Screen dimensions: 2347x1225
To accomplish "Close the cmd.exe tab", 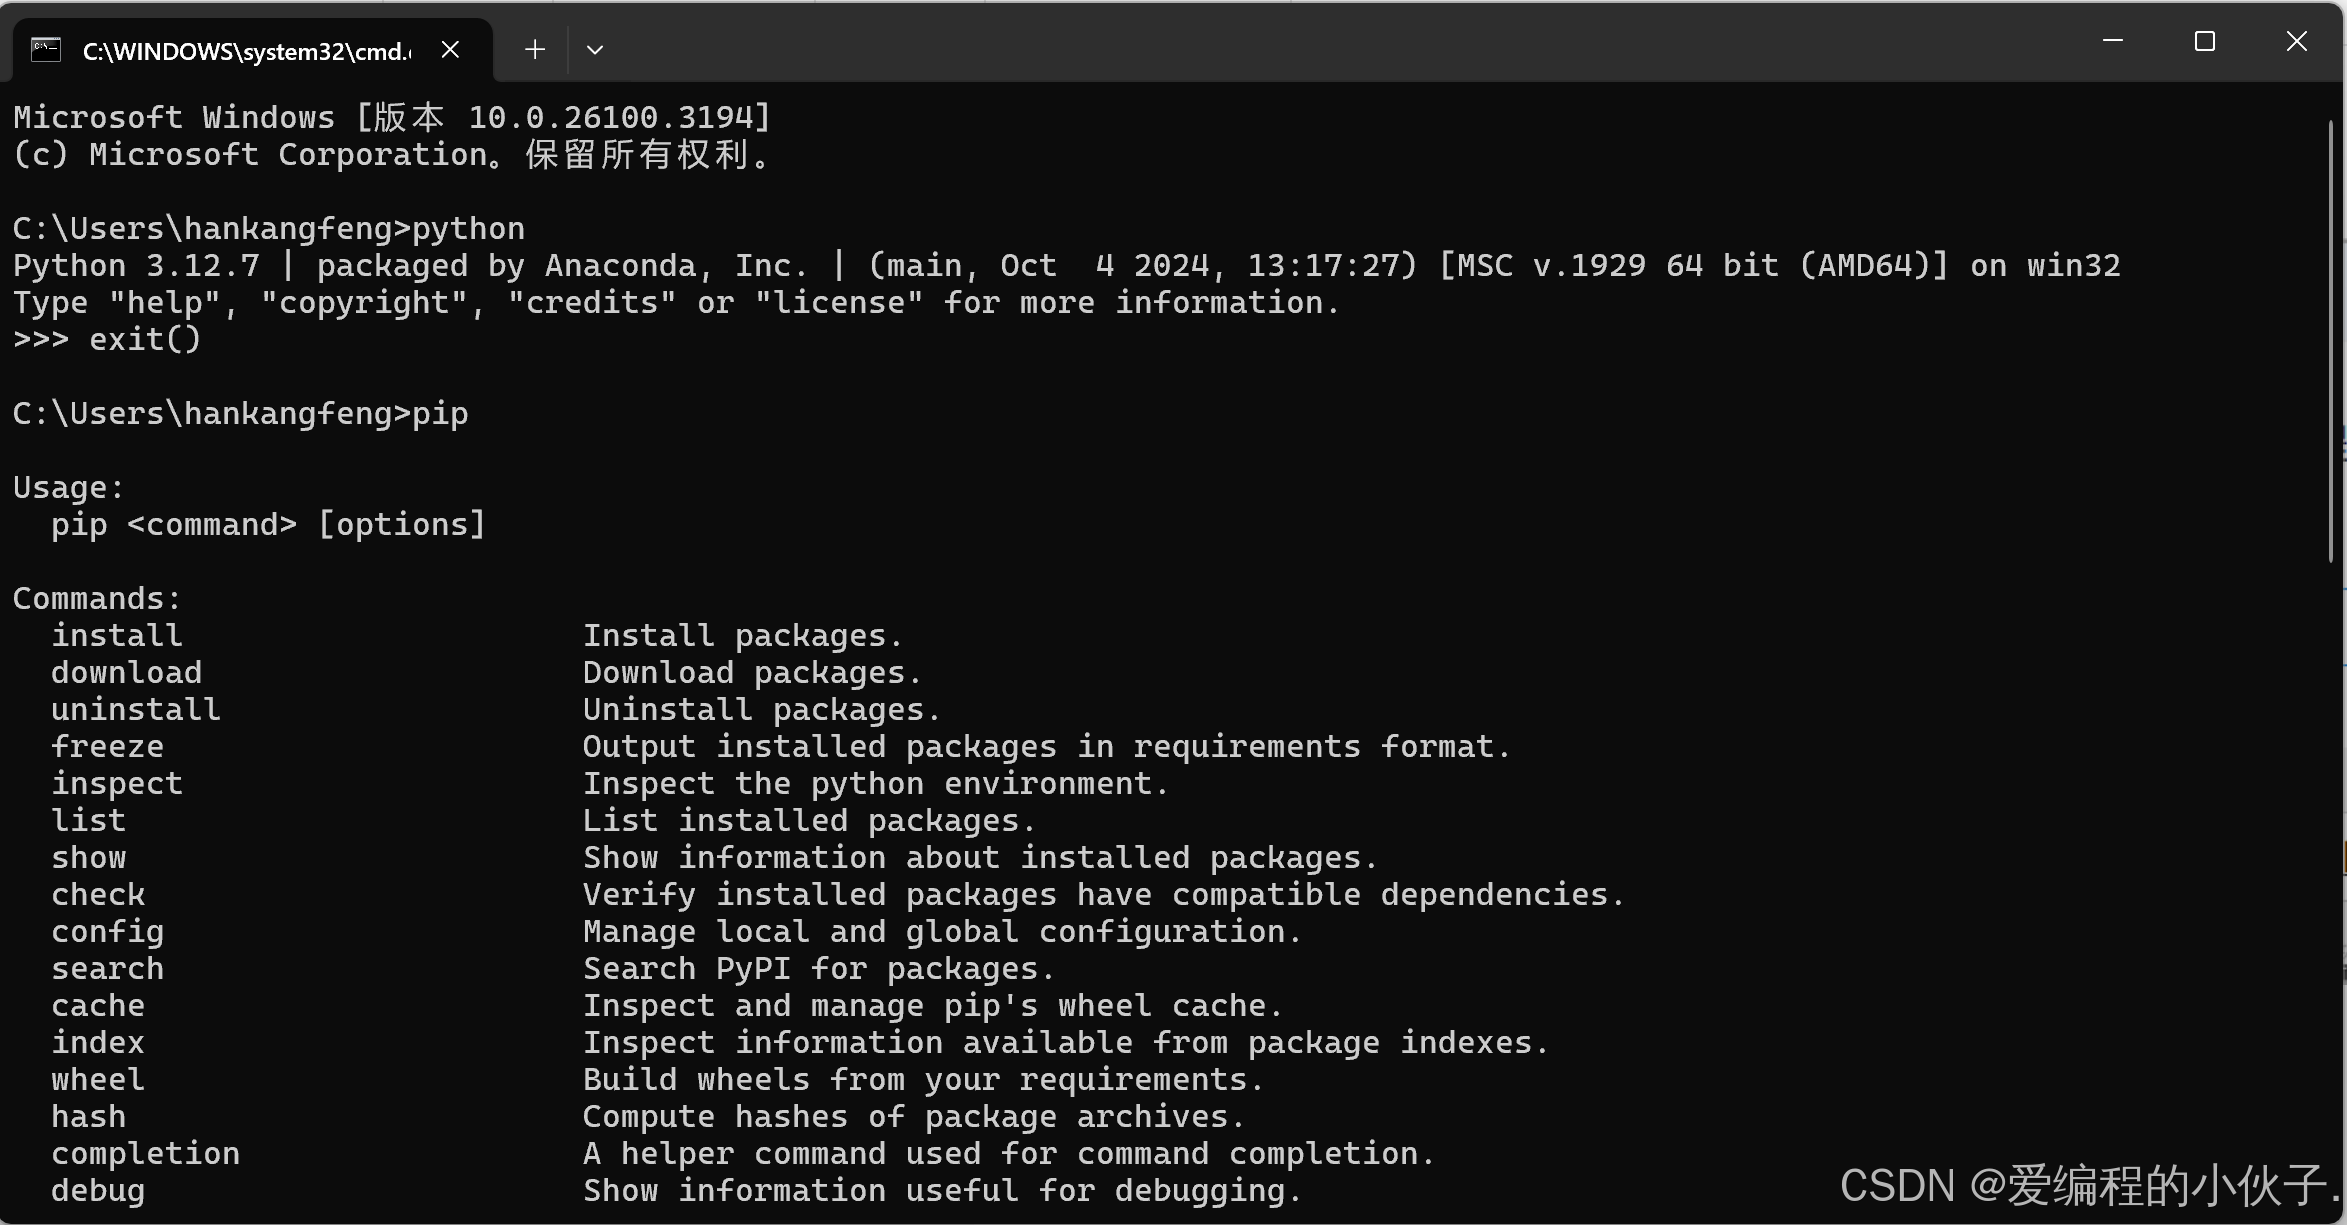I will tap(450, 50).
